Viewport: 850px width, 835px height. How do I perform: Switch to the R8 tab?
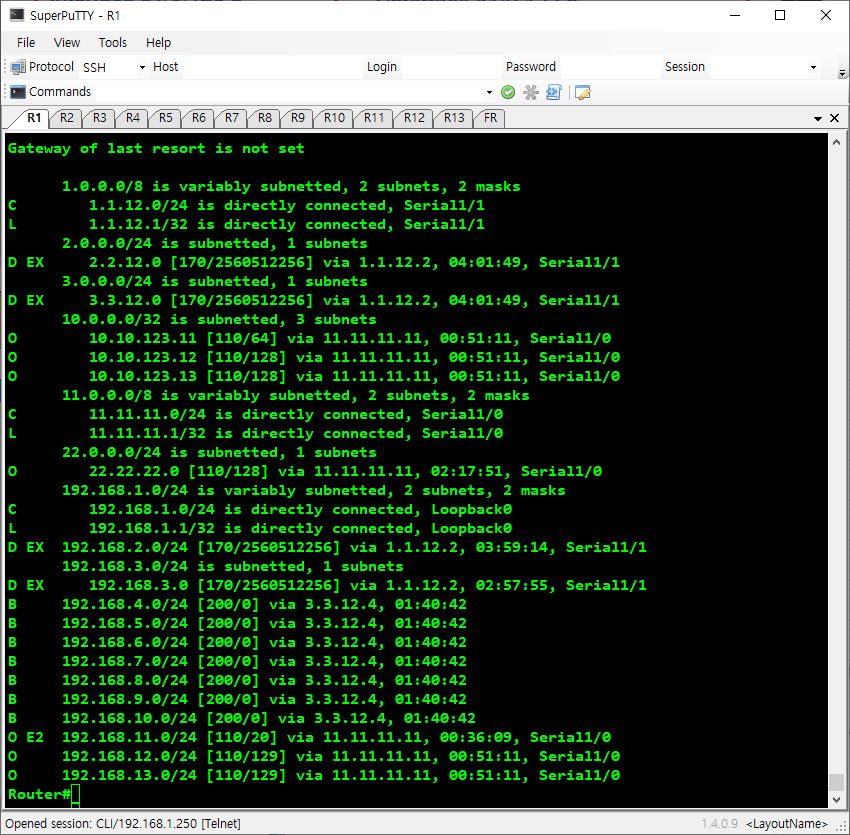[265, 118]
